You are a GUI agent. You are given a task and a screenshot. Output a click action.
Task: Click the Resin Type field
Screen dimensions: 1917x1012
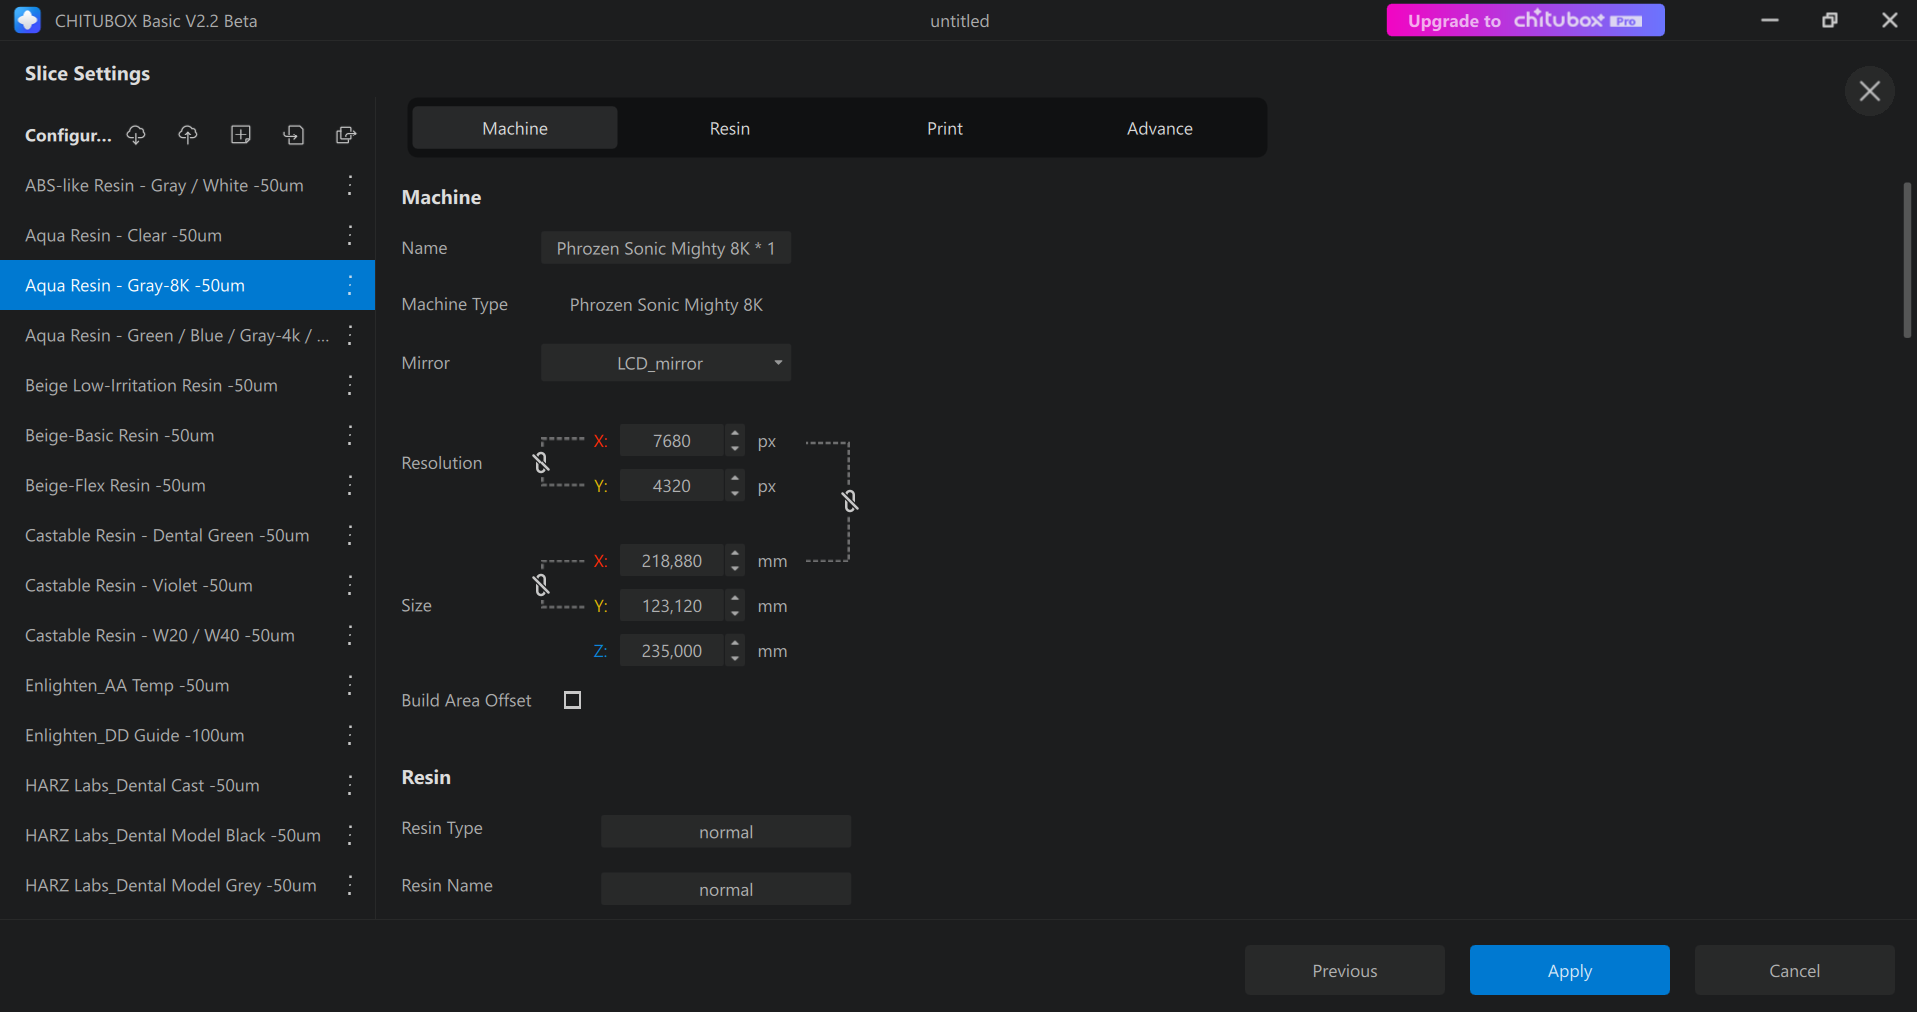(726, 832)
